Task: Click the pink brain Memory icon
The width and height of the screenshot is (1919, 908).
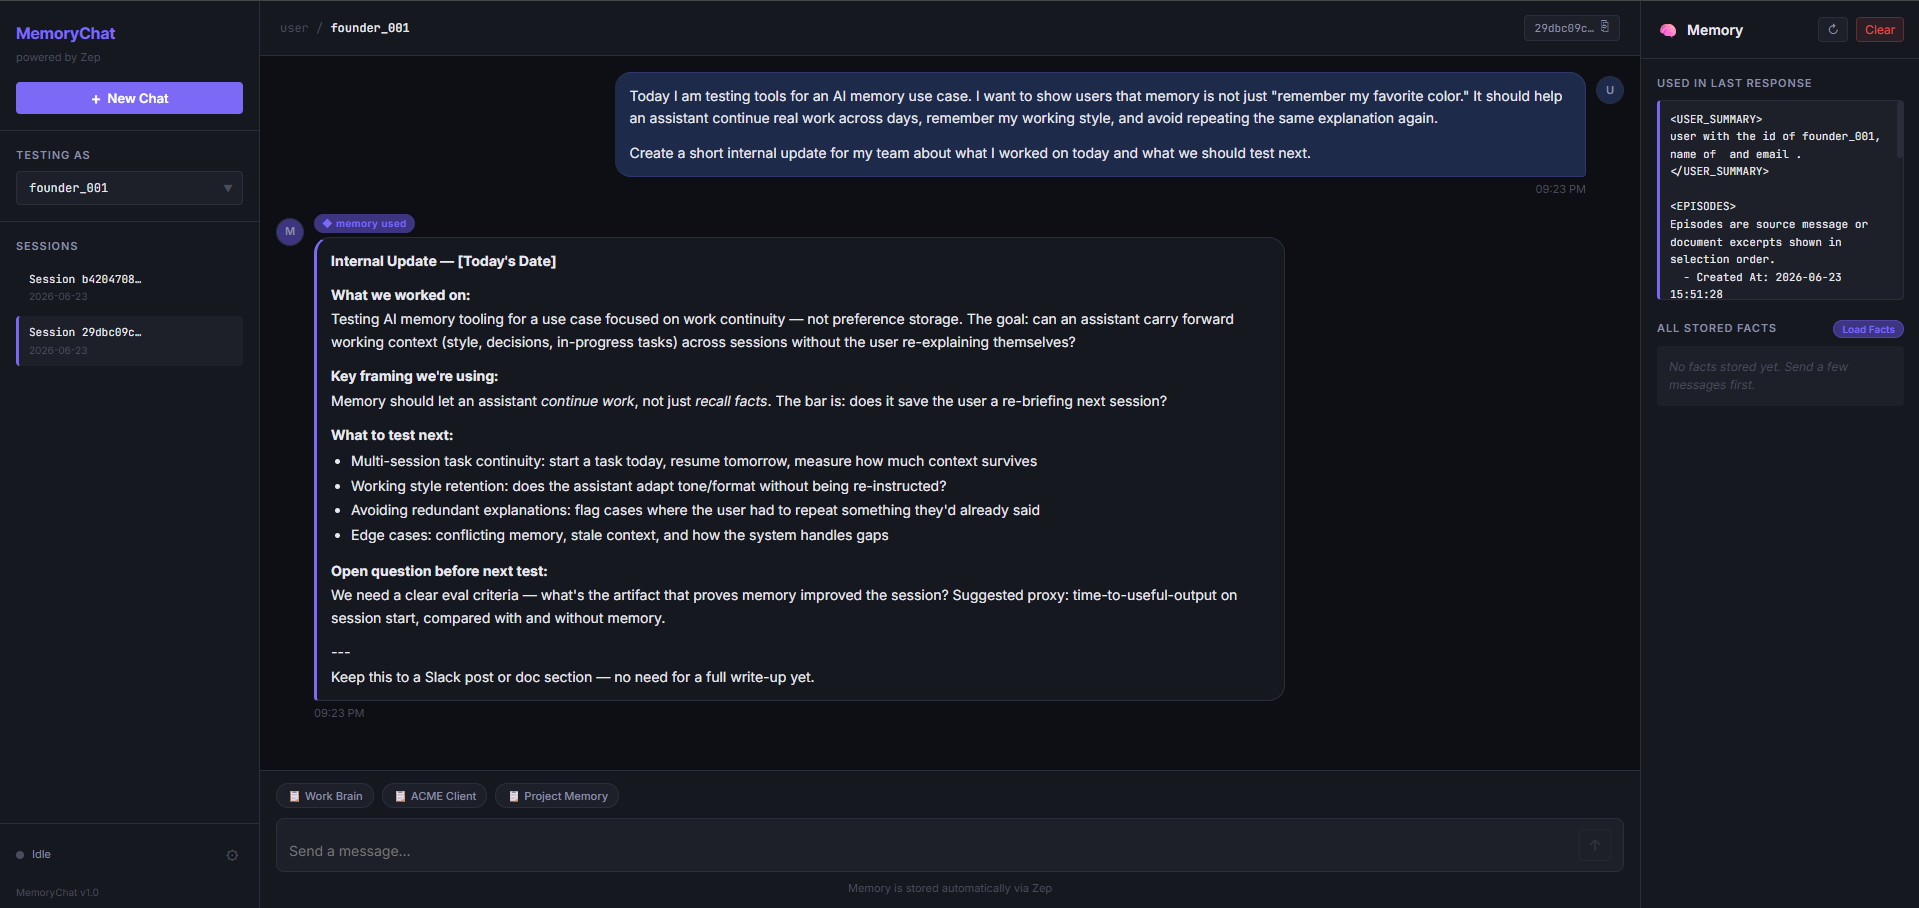Action: click(1668, 30)
